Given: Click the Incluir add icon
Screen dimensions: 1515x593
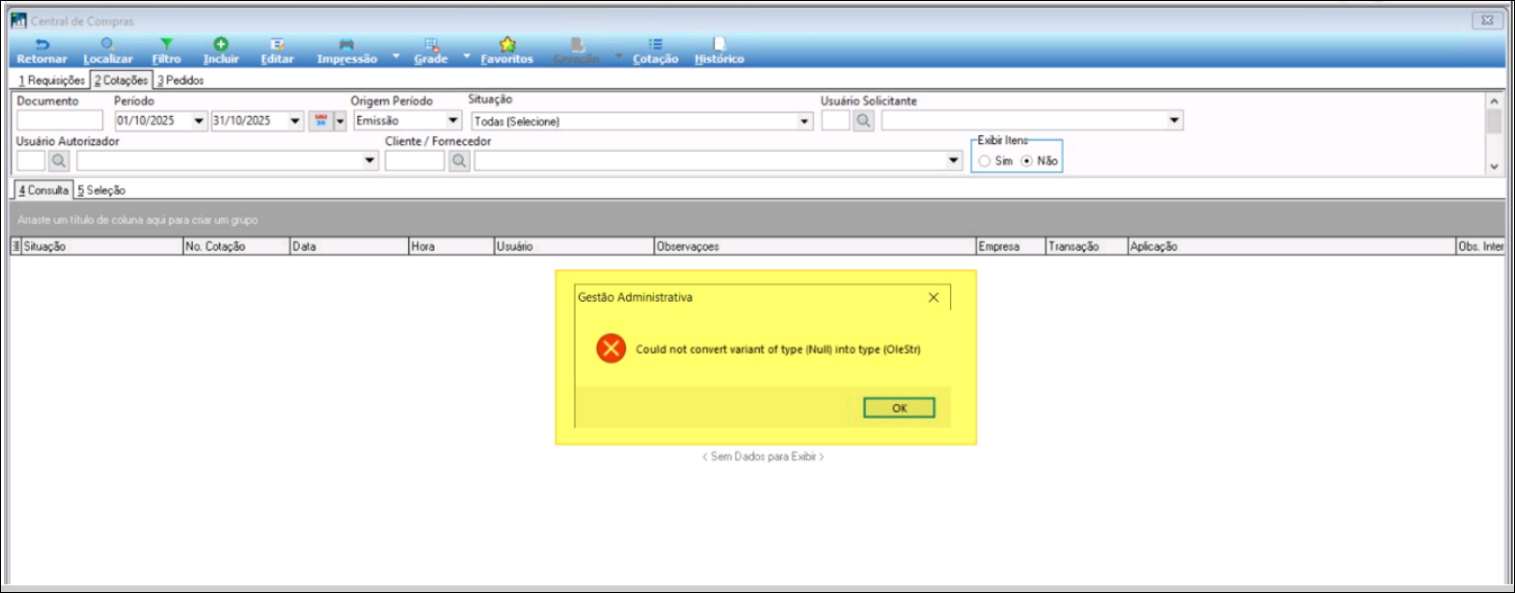Looking at the screenshot, I should (221, 45).
